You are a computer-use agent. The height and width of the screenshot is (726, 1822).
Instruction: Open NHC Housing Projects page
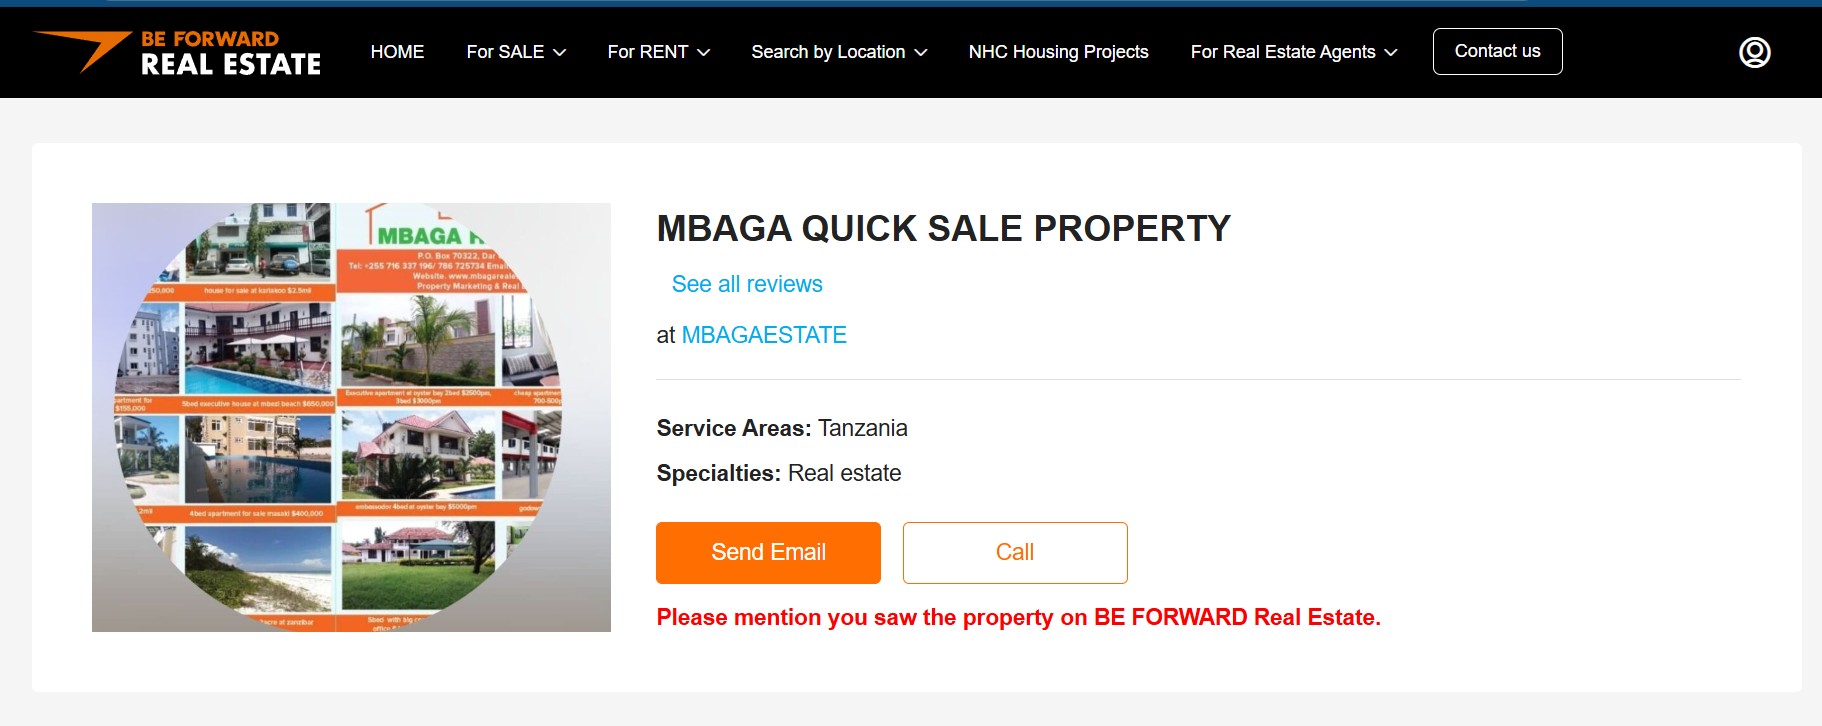1058,52
